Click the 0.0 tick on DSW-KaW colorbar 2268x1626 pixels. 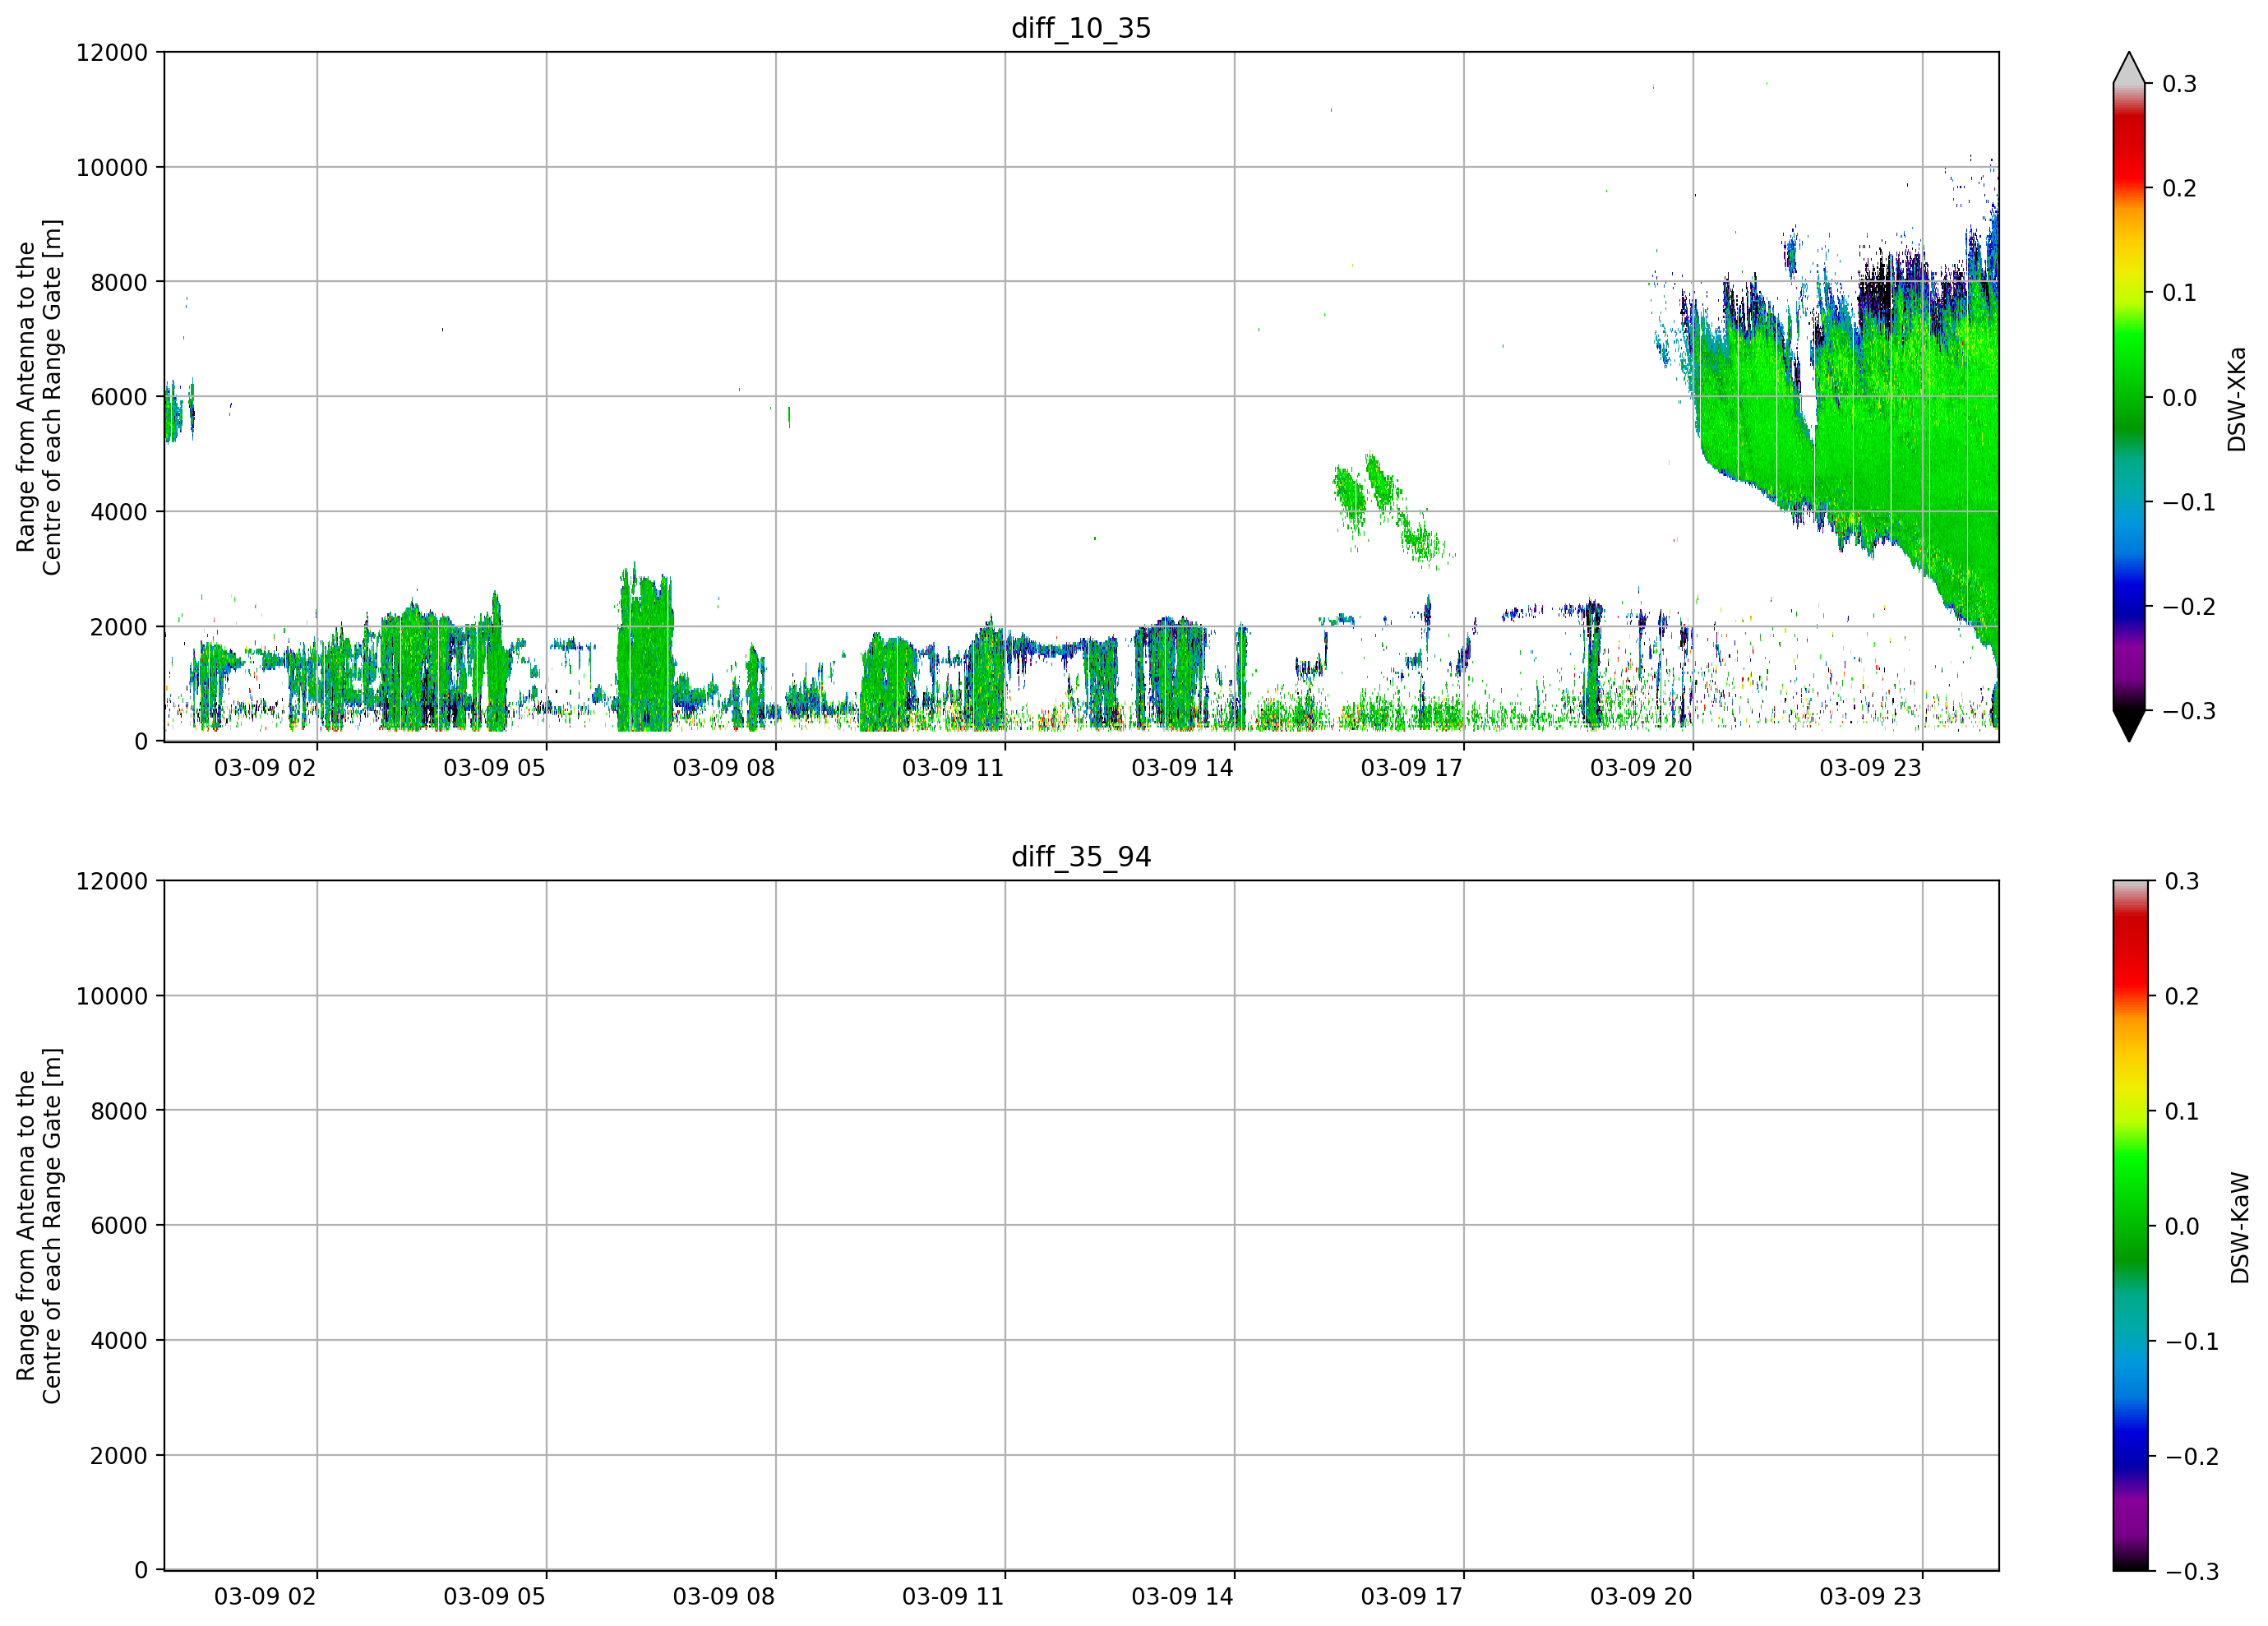coord(2181,1226)
